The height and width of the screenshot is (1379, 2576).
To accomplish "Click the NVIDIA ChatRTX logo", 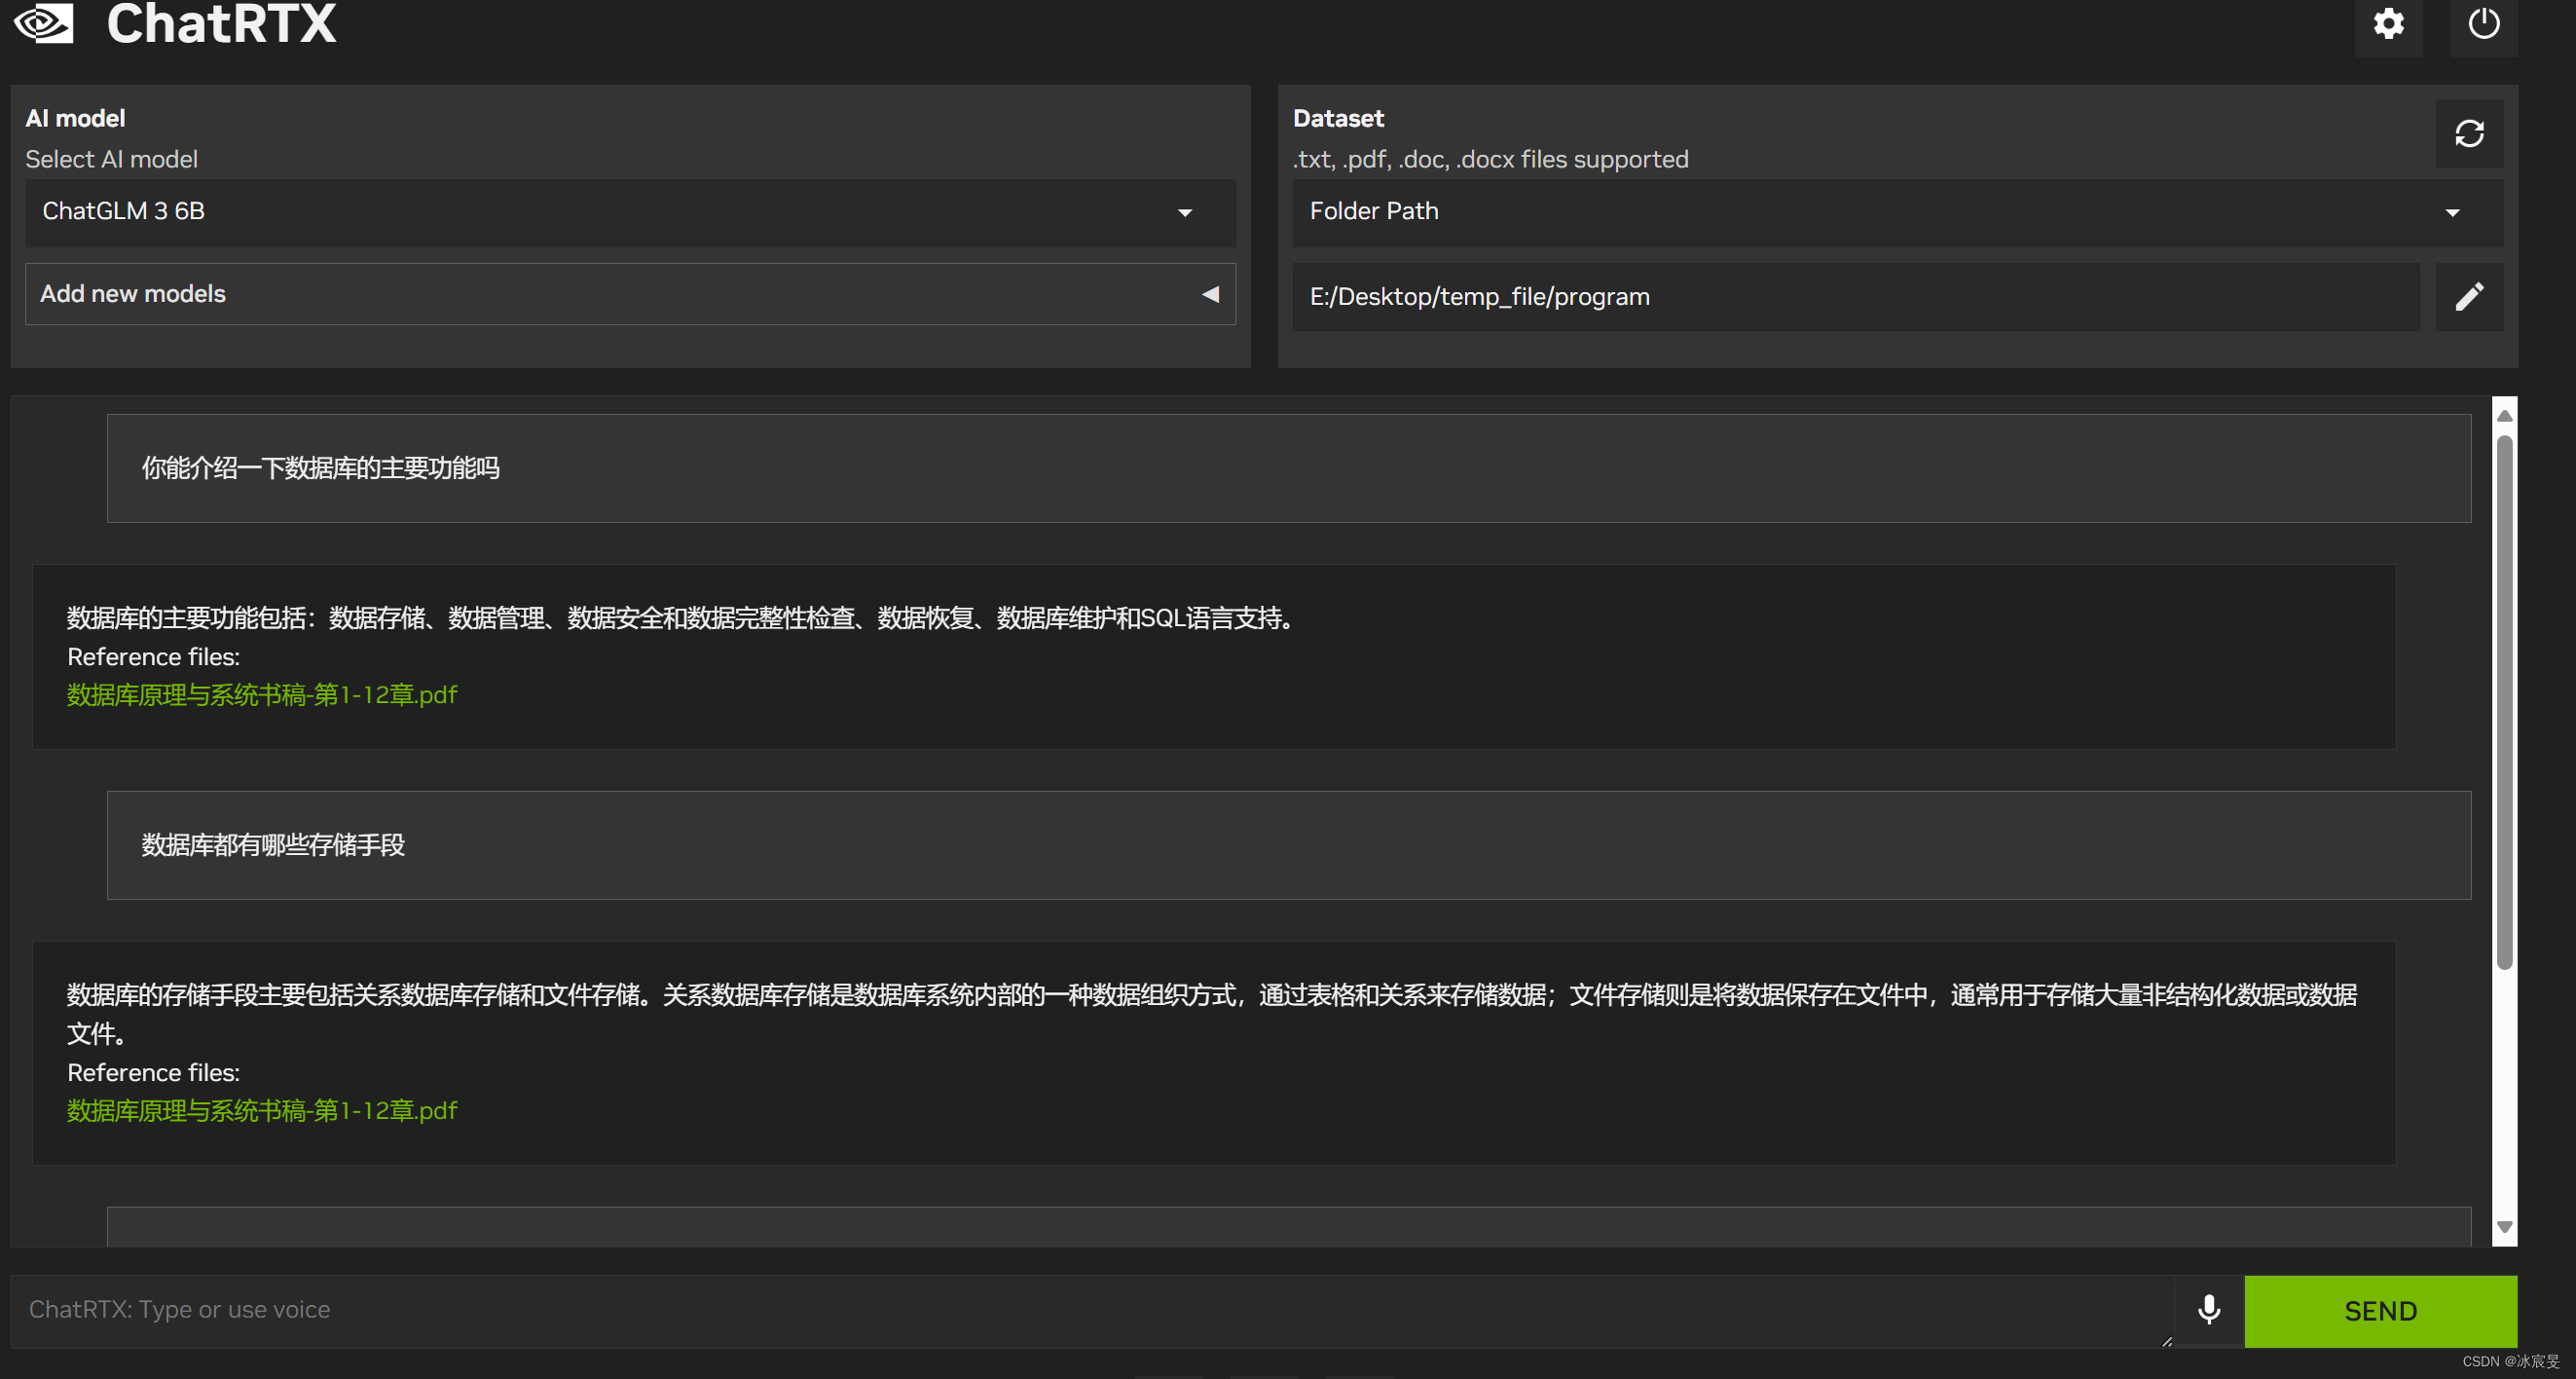I will coord(42,24).
